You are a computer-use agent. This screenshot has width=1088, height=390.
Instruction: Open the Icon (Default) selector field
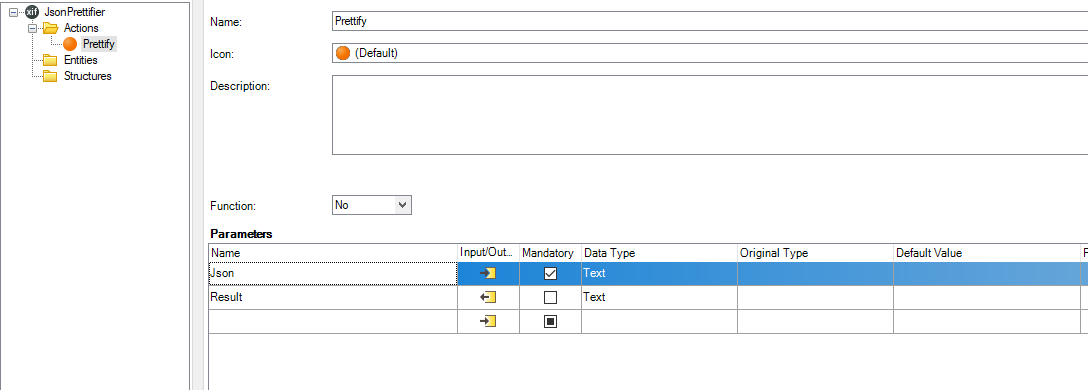tap(710, 53)
